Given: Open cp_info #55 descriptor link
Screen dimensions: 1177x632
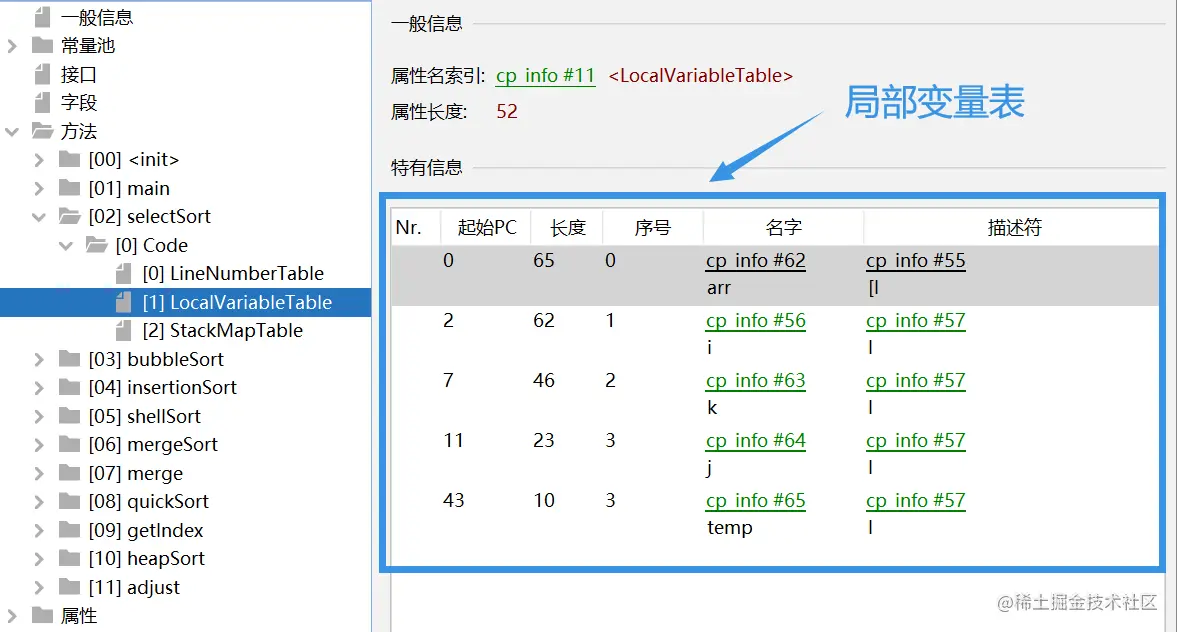Looking at the screenshot, I should click(916, 260).
